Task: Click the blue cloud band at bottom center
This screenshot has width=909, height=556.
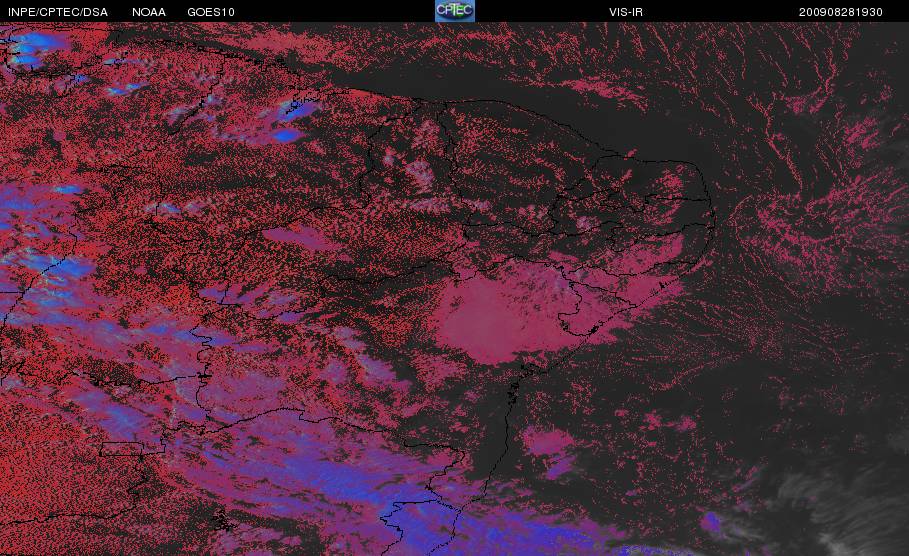Action: [420, 518]
